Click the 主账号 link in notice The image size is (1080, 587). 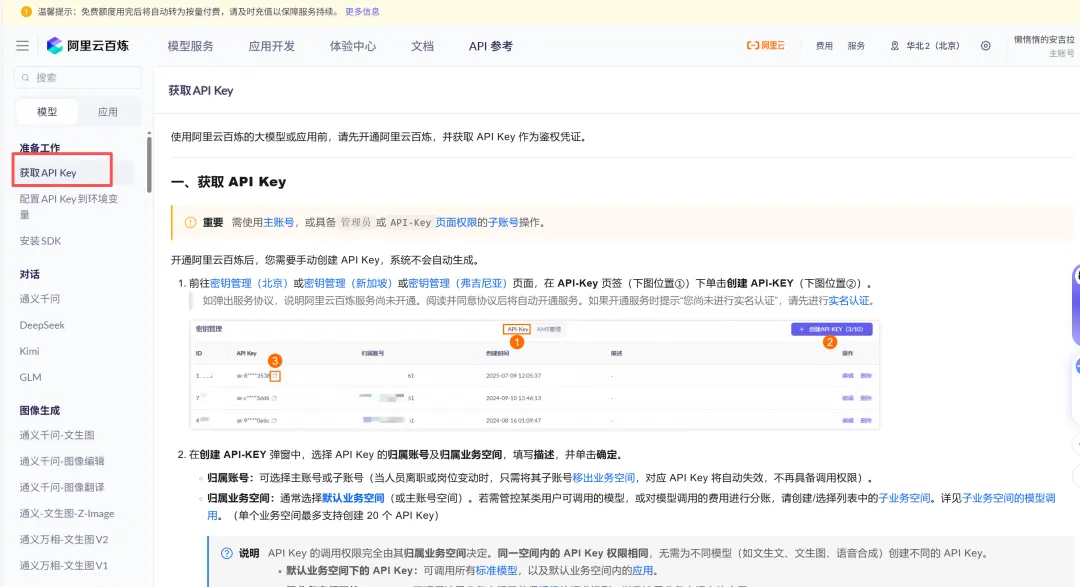(x=278, y=223)
